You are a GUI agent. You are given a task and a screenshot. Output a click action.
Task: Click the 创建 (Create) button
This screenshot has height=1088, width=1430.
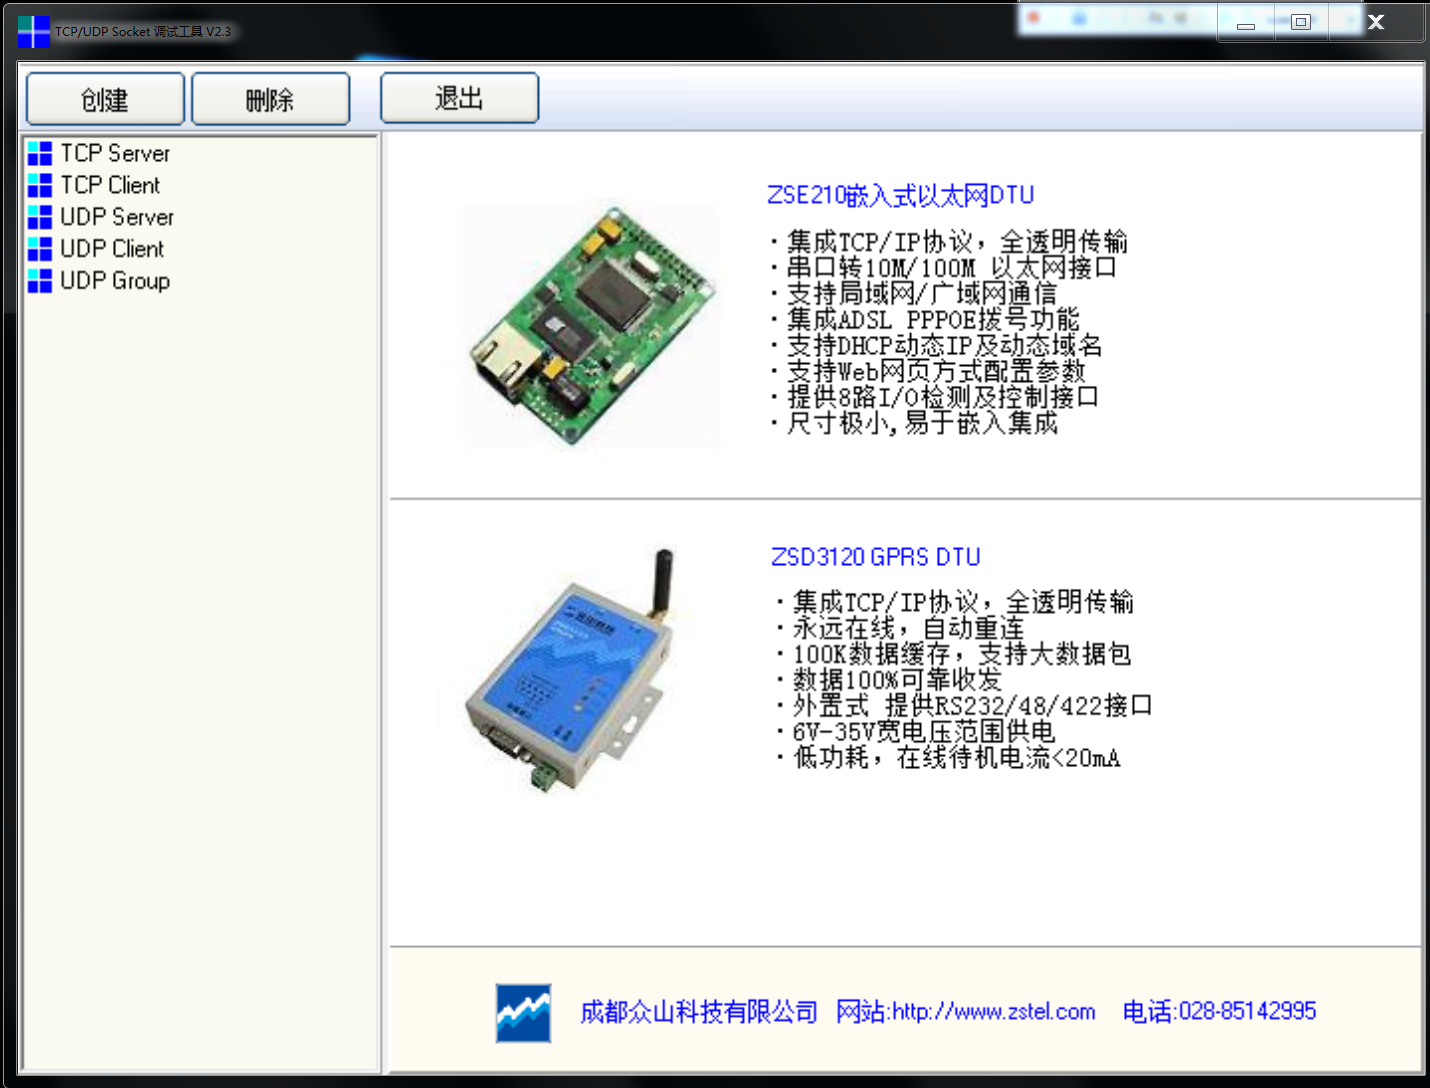coord(105,99)
